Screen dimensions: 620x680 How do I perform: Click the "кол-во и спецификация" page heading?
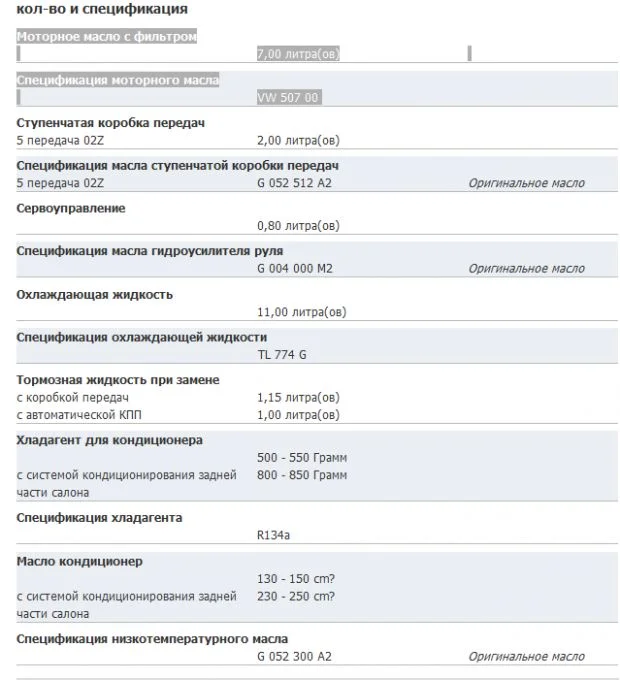click(x=101, y=9)
